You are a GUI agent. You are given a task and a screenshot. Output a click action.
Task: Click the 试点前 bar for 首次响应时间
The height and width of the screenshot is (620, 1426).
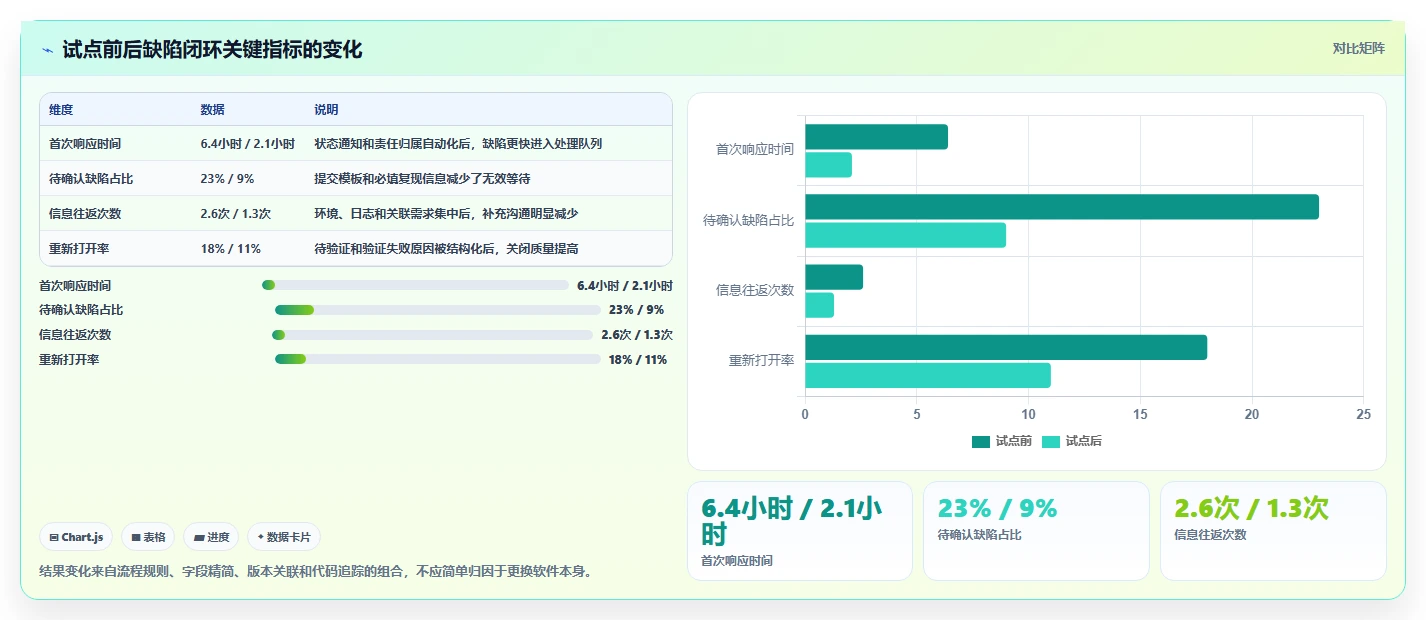click(x=876, y=137)
